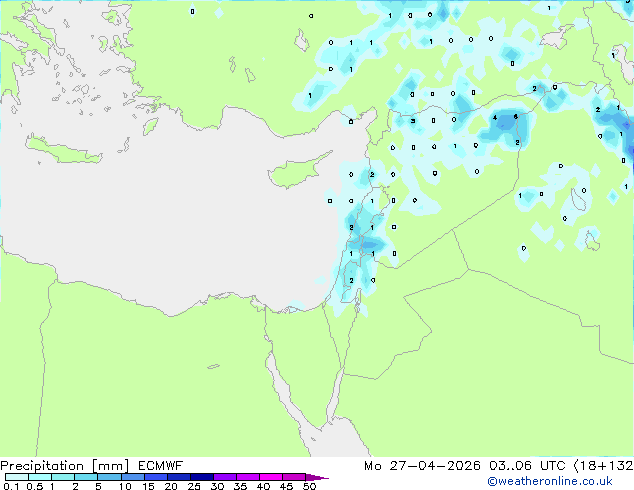634x490 pixels.
Task: Click the '3' precipitation value on map
Action: (x=413, y=120)
